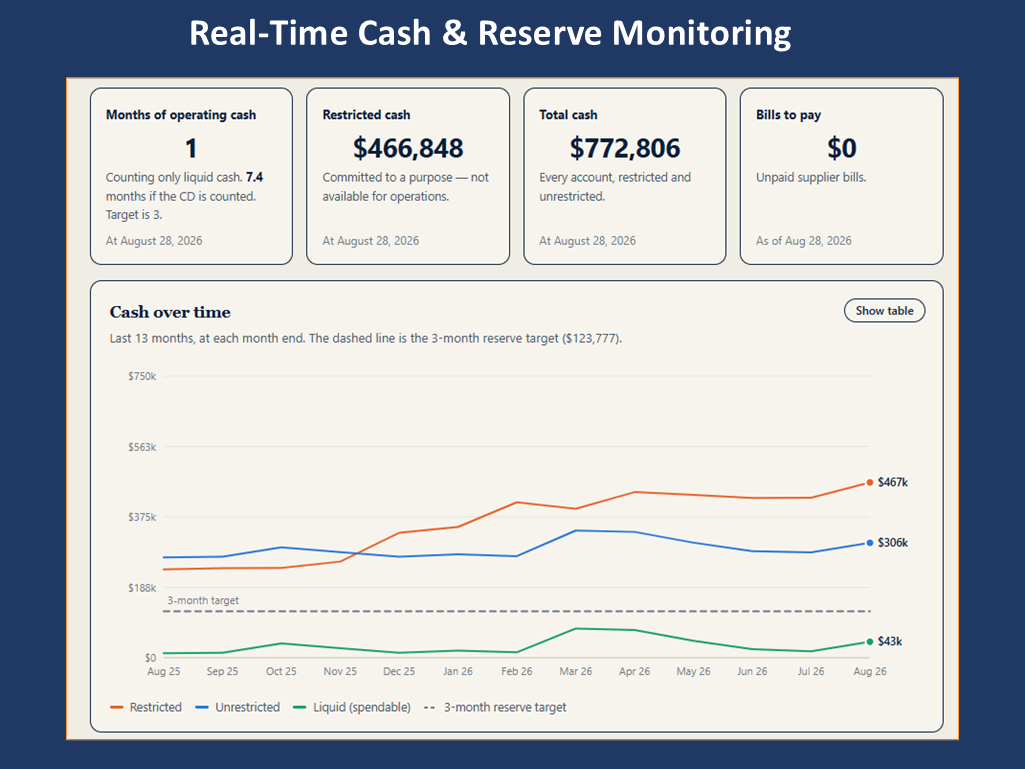Click the Mar 26 axis label
Image resolution: width=1025 pixels, height=769 pixels.
pos(575,671)
